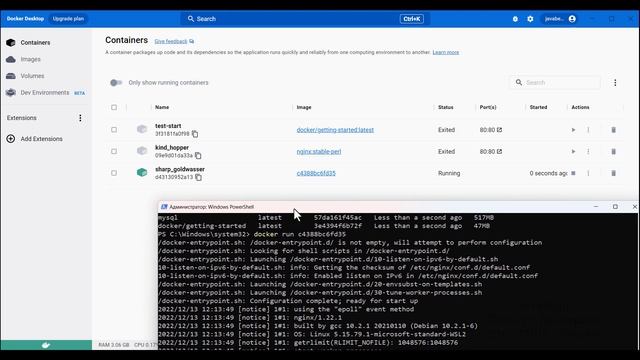Click the sharp_goldwasser container name

click(x=180, y=169)
